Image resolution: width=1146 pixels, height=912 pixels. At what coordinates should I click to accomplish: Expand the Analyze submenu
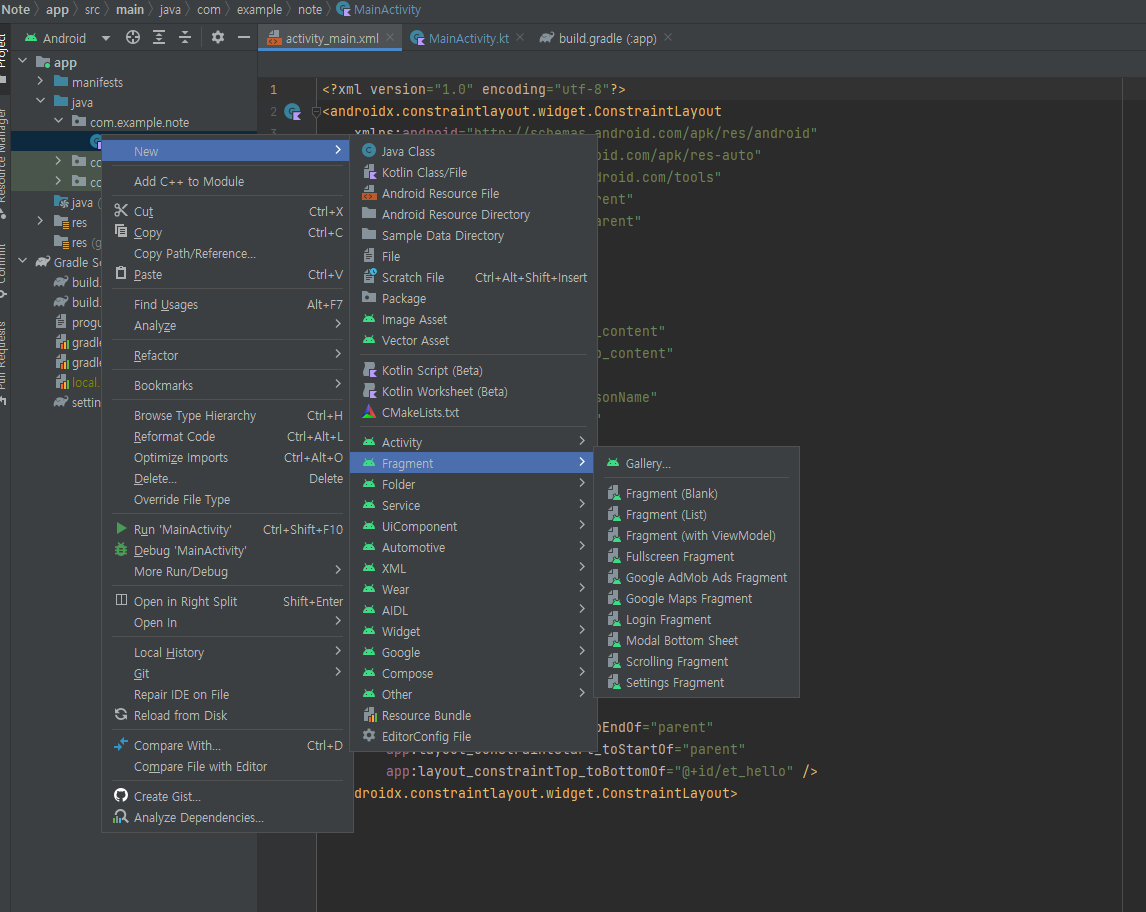(x=227, y=325)
